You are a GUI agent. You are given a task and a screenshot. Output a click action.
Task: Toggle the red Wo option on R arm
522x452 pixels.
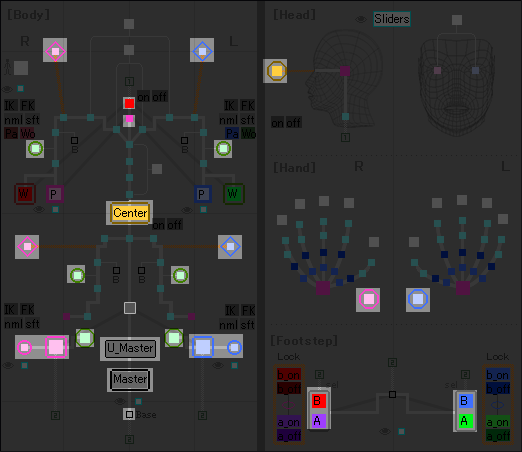coord(28,133)
